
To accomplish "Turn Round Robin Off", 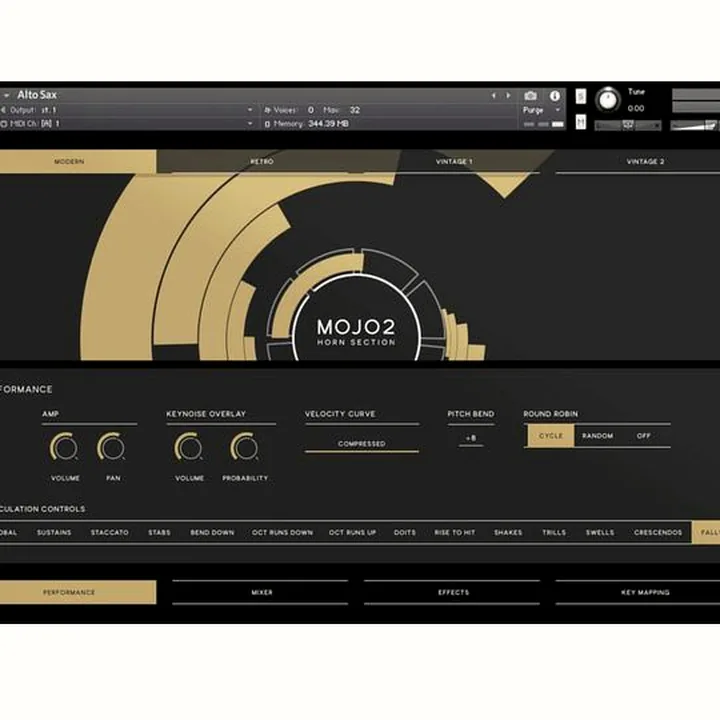I will tap(644, 436).
